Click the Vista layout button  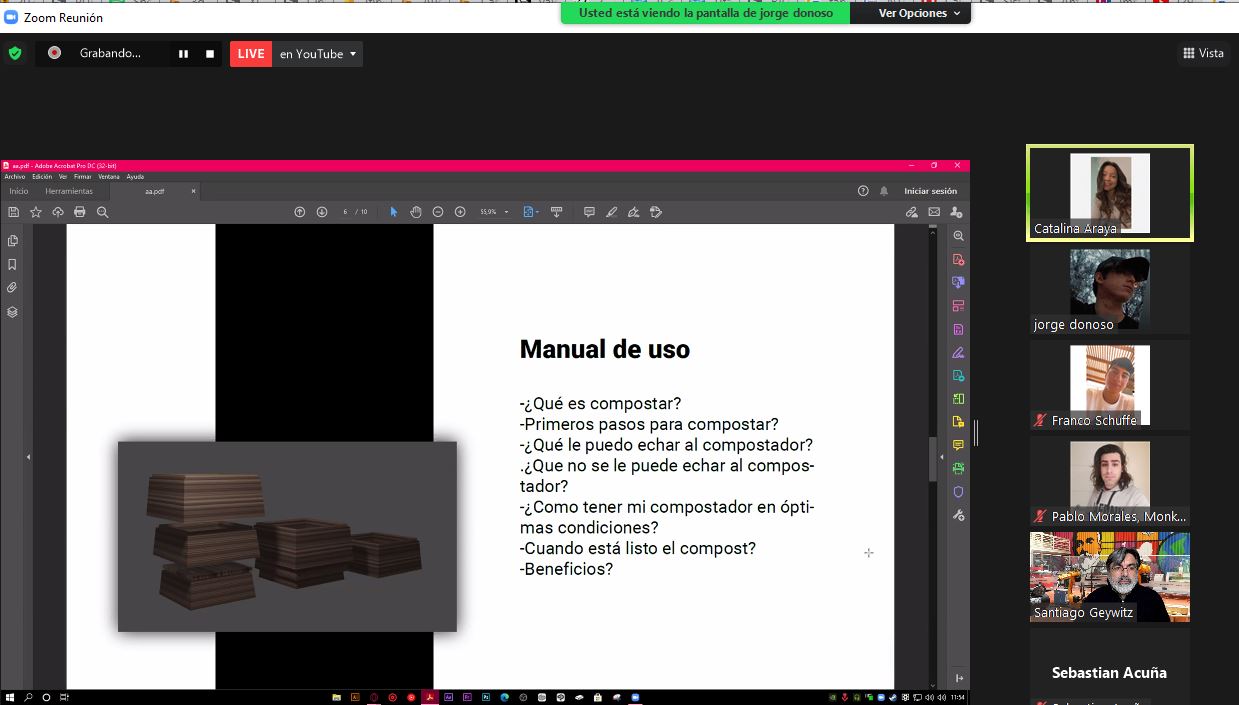tap(1203, 53)
